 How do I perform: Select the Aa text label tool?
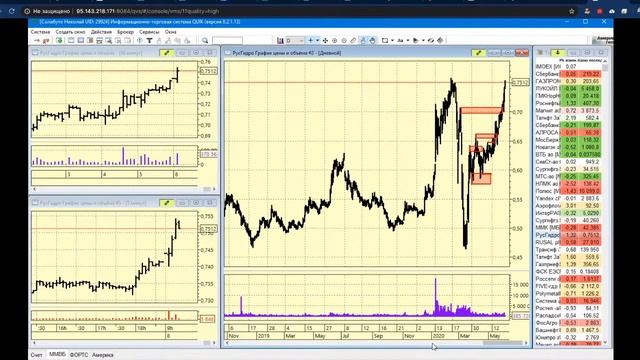[400, 40]
